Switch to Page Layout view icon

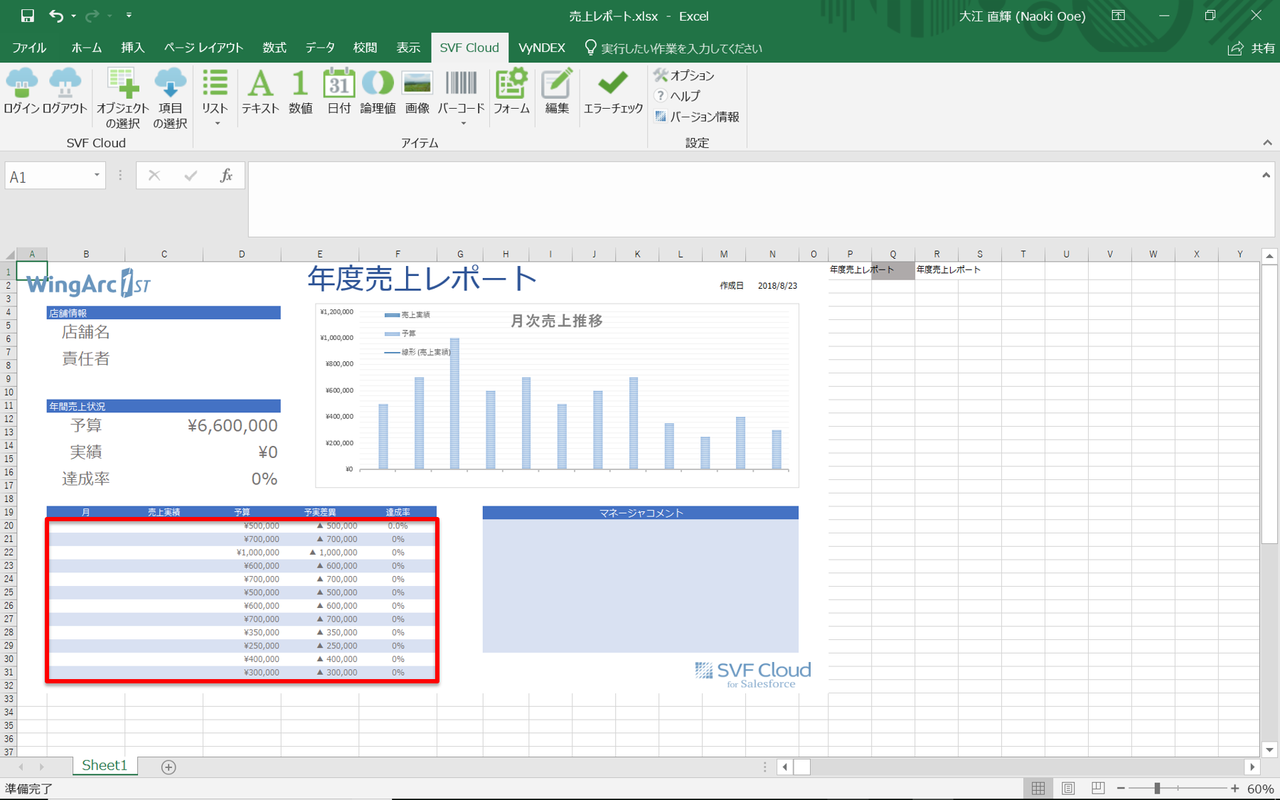coord(1068,789)
